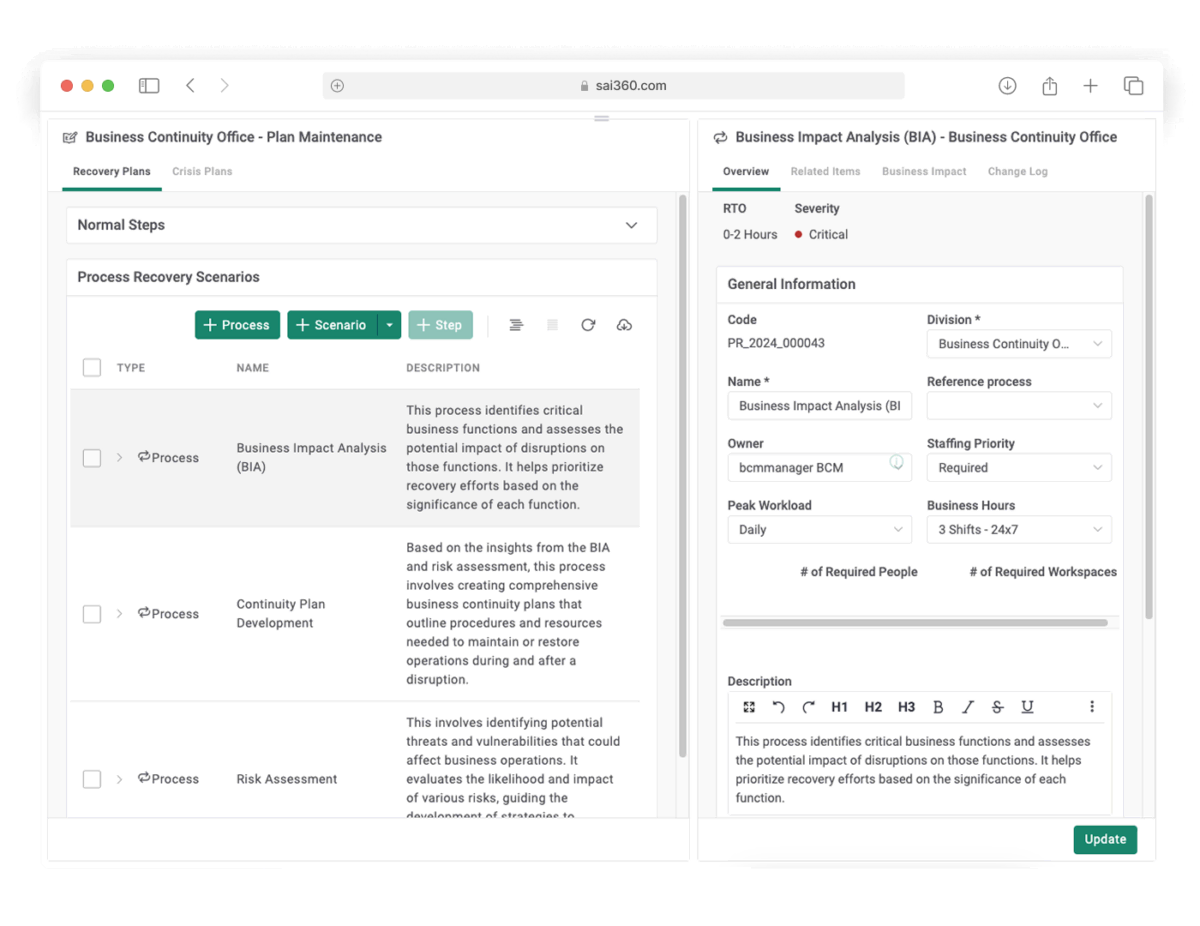The image size is (1200, 926).
Task: Click the info icon in Owner field
Action: point(896,462)
